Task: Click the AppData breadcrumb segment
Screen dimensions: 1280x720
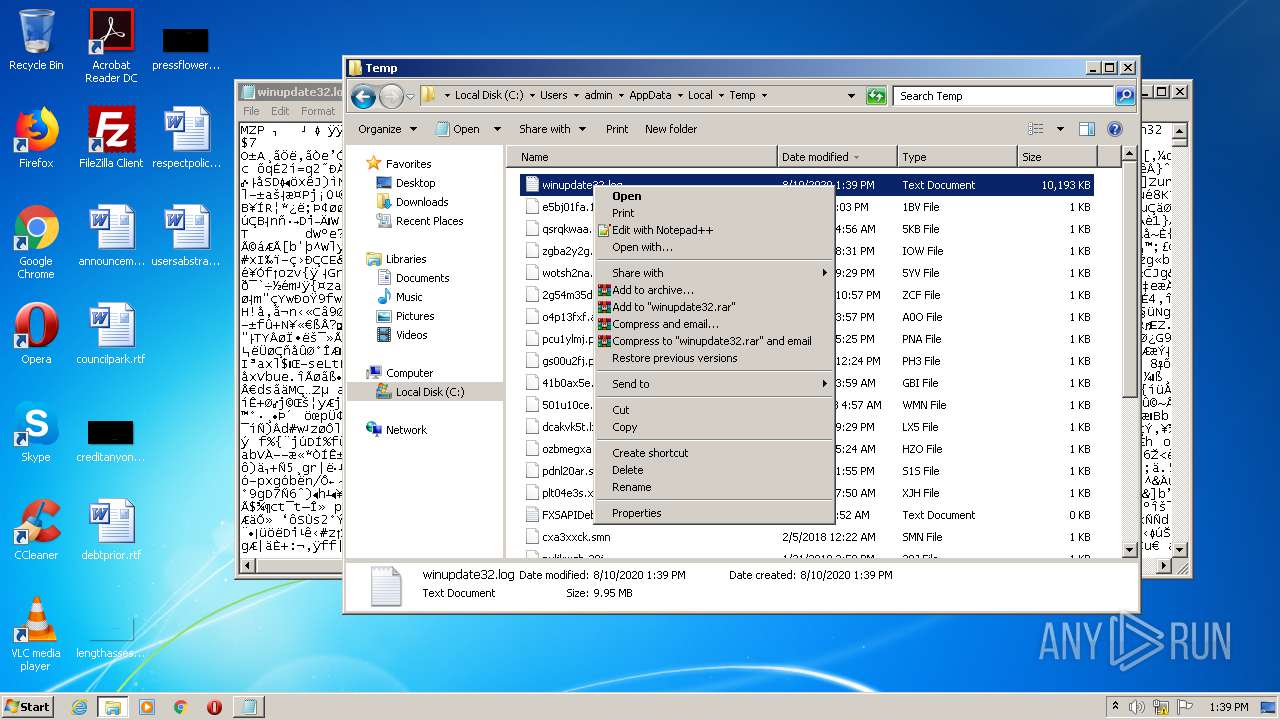Action: pos(649,96)
